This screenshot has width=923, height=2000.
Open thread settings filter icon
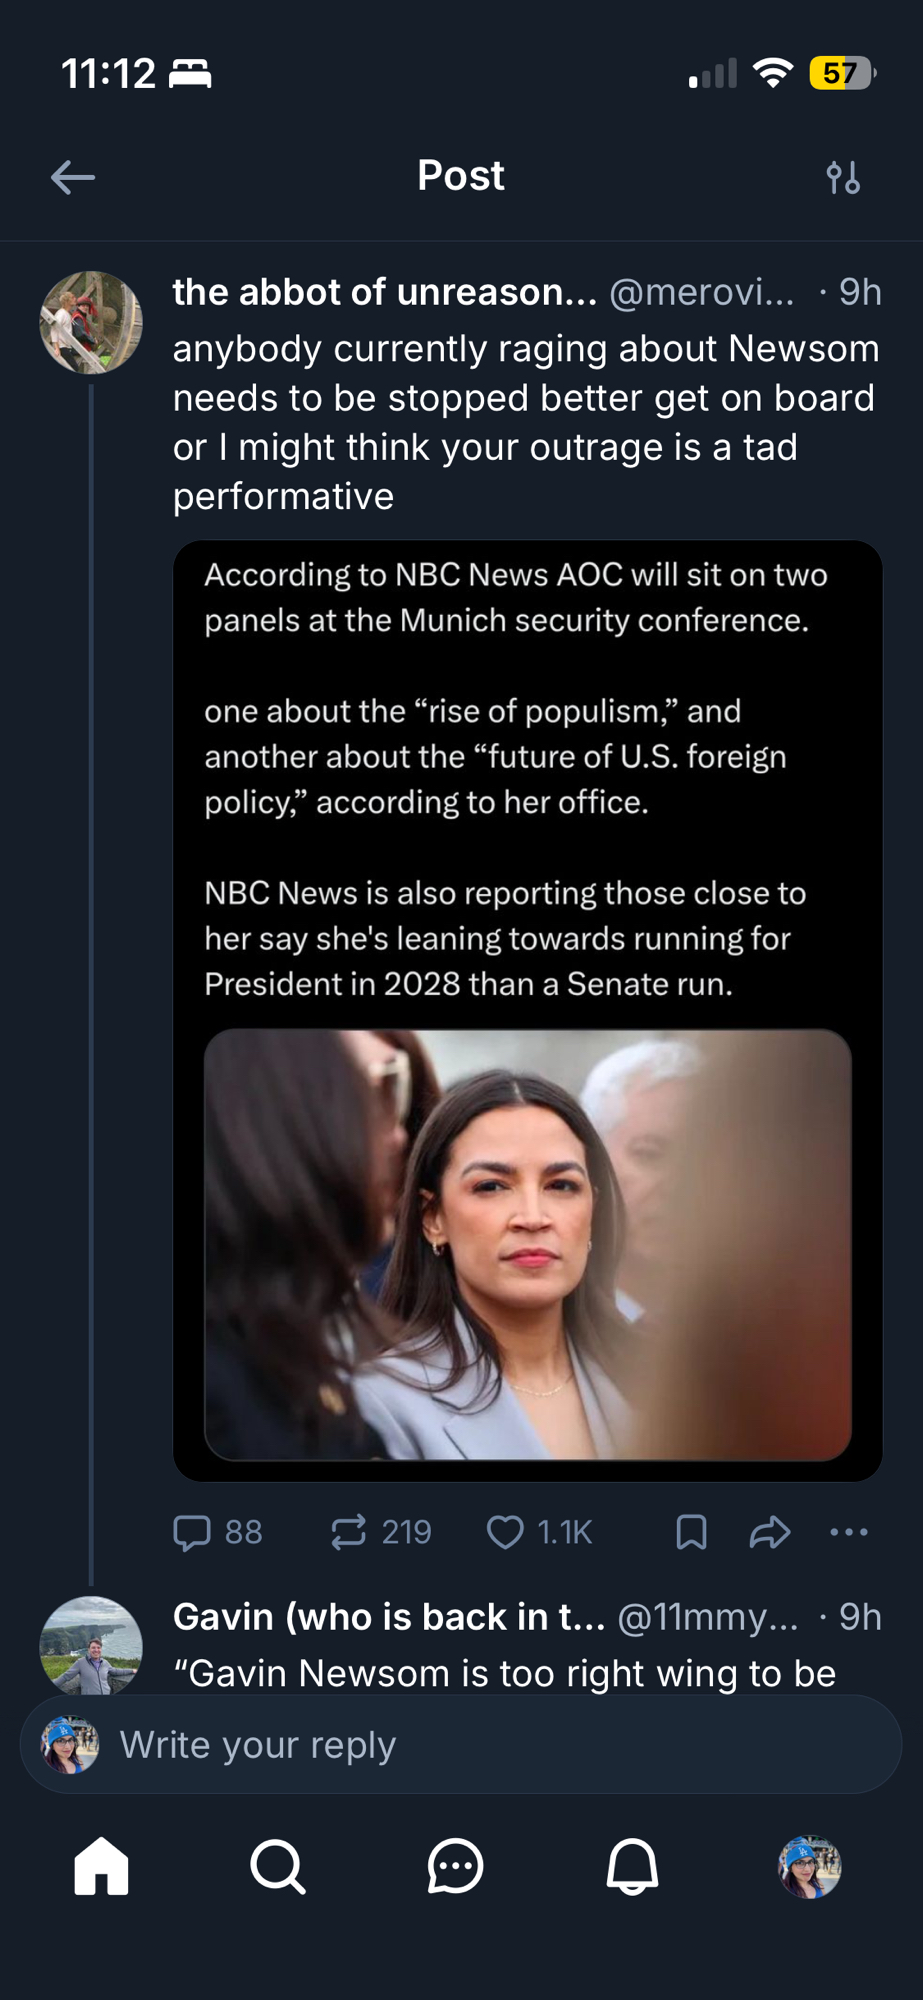coord(843,178)
